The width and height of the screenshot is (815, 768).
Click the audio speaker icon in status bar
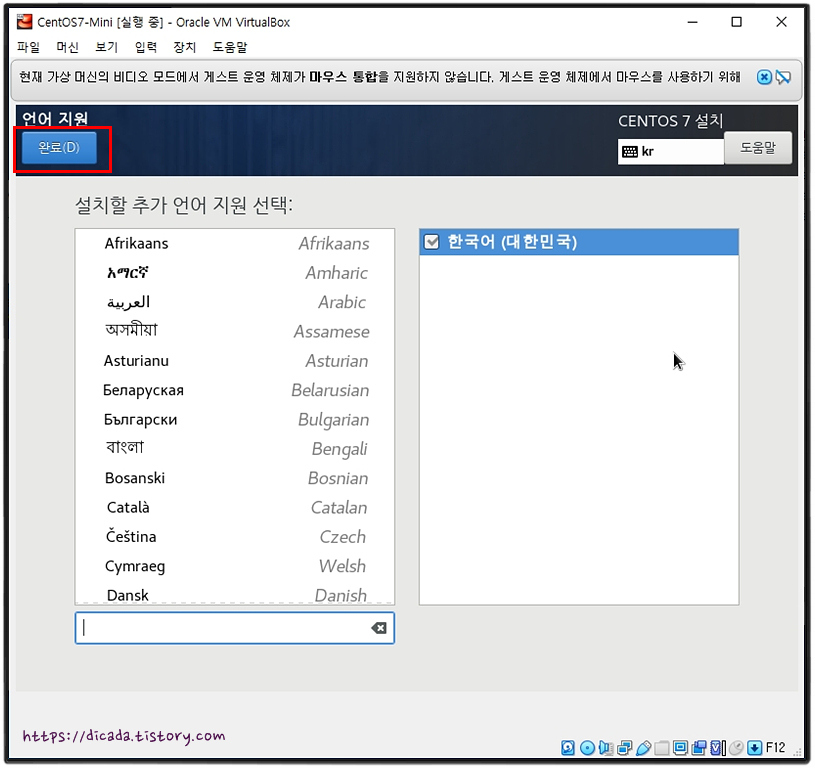pos(606,748)
